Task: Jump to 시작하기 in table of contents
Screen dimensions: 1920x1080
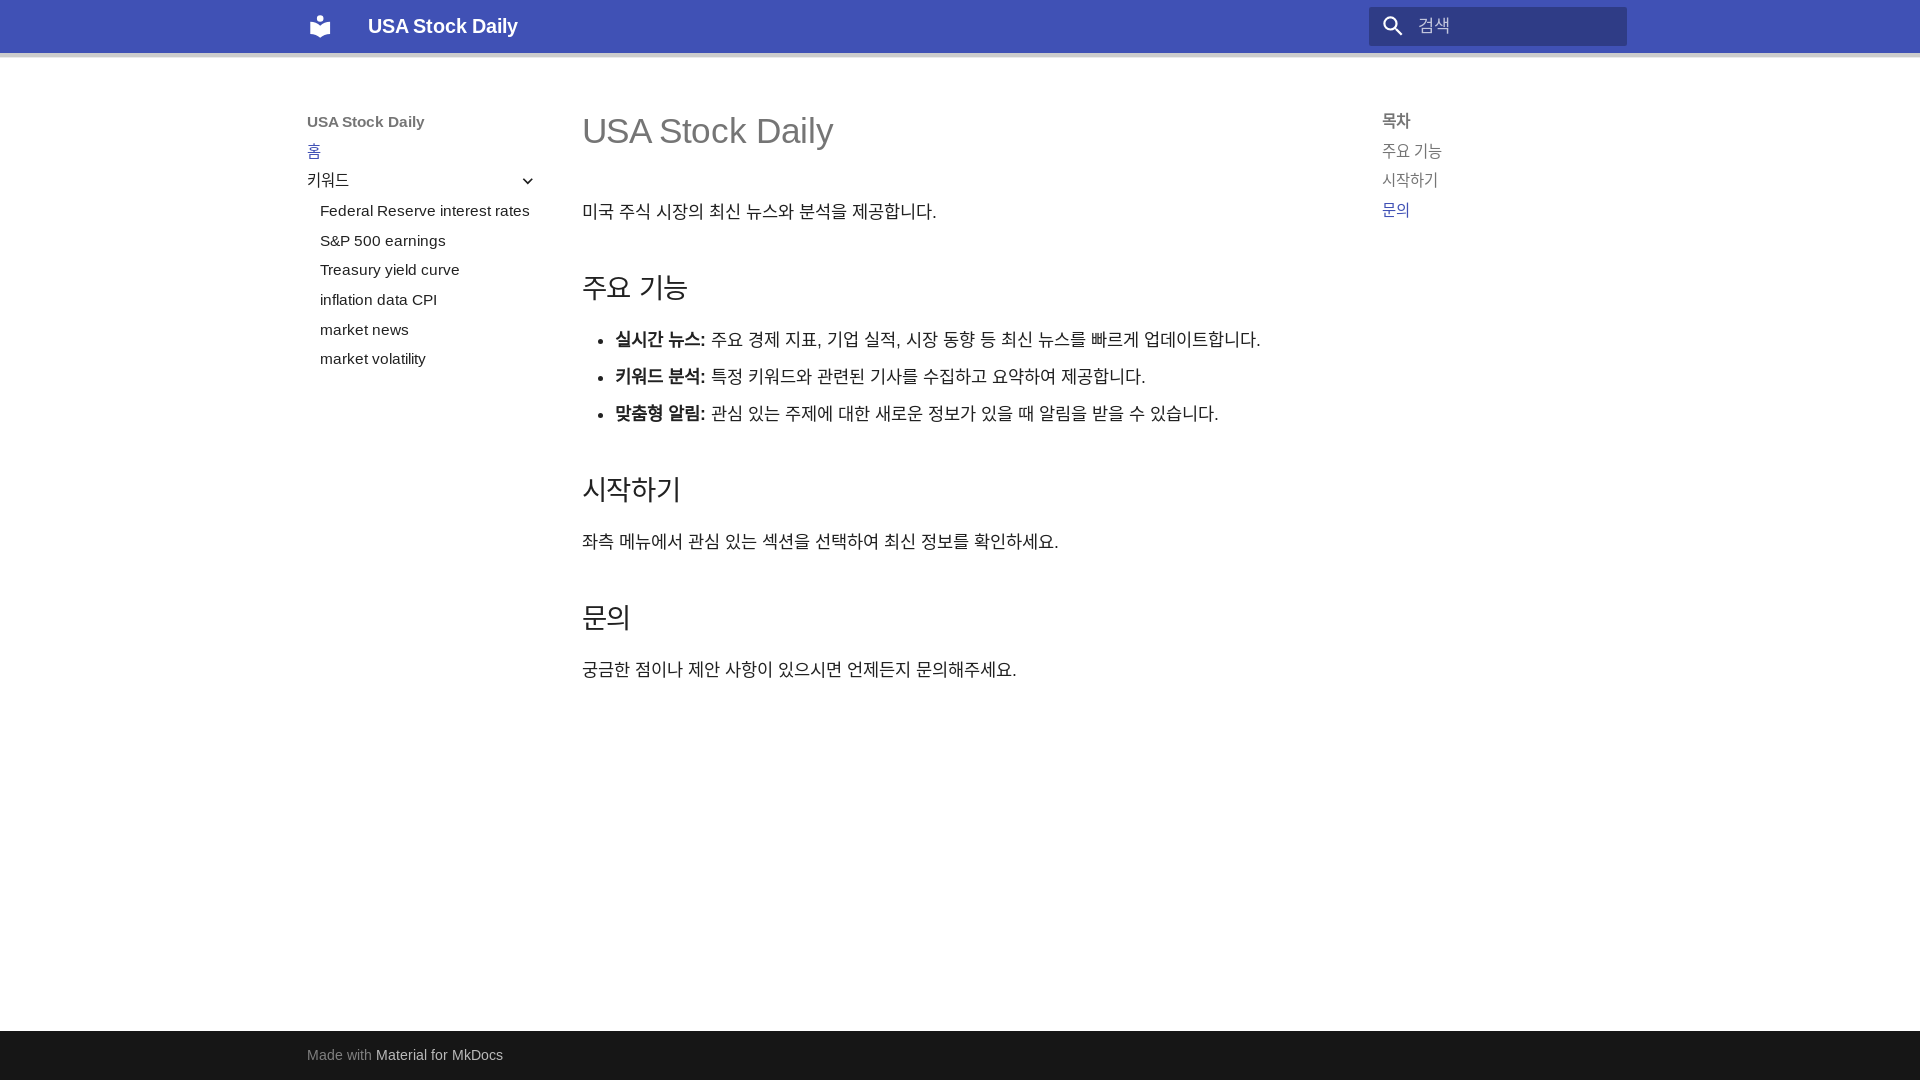Action: point(1410,180)
